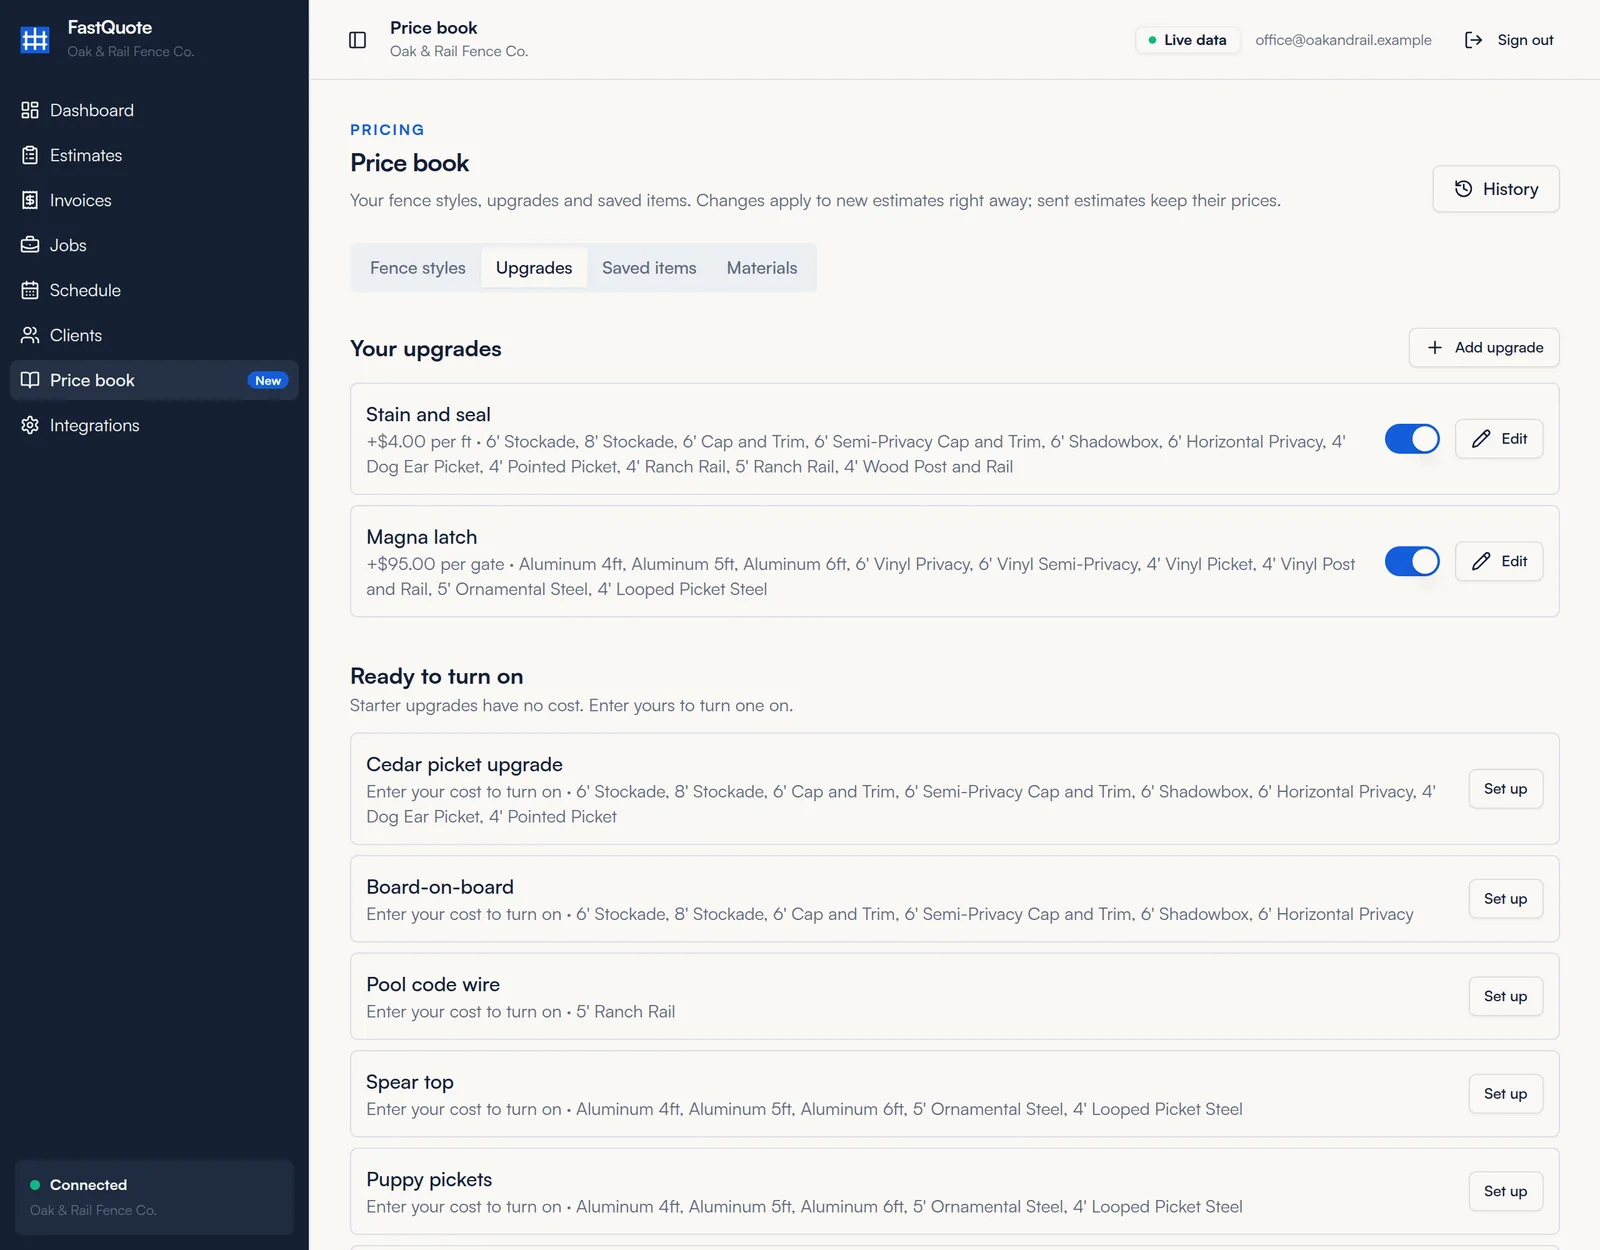This screenshot has height=1250, width=1600.
Task: Go to Estimates in the sidebar
Action: 154,155
